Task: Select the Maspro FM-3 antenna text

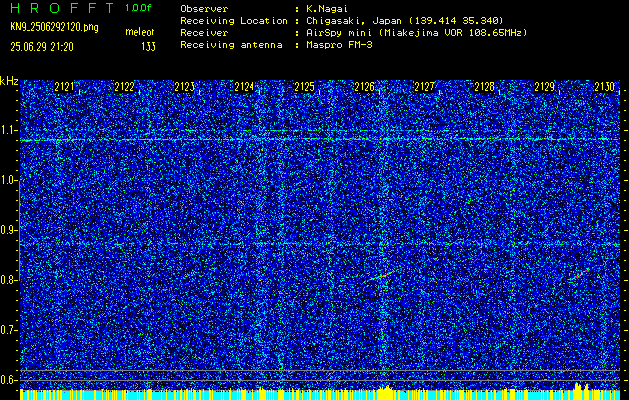Action: tap(339, 45)
